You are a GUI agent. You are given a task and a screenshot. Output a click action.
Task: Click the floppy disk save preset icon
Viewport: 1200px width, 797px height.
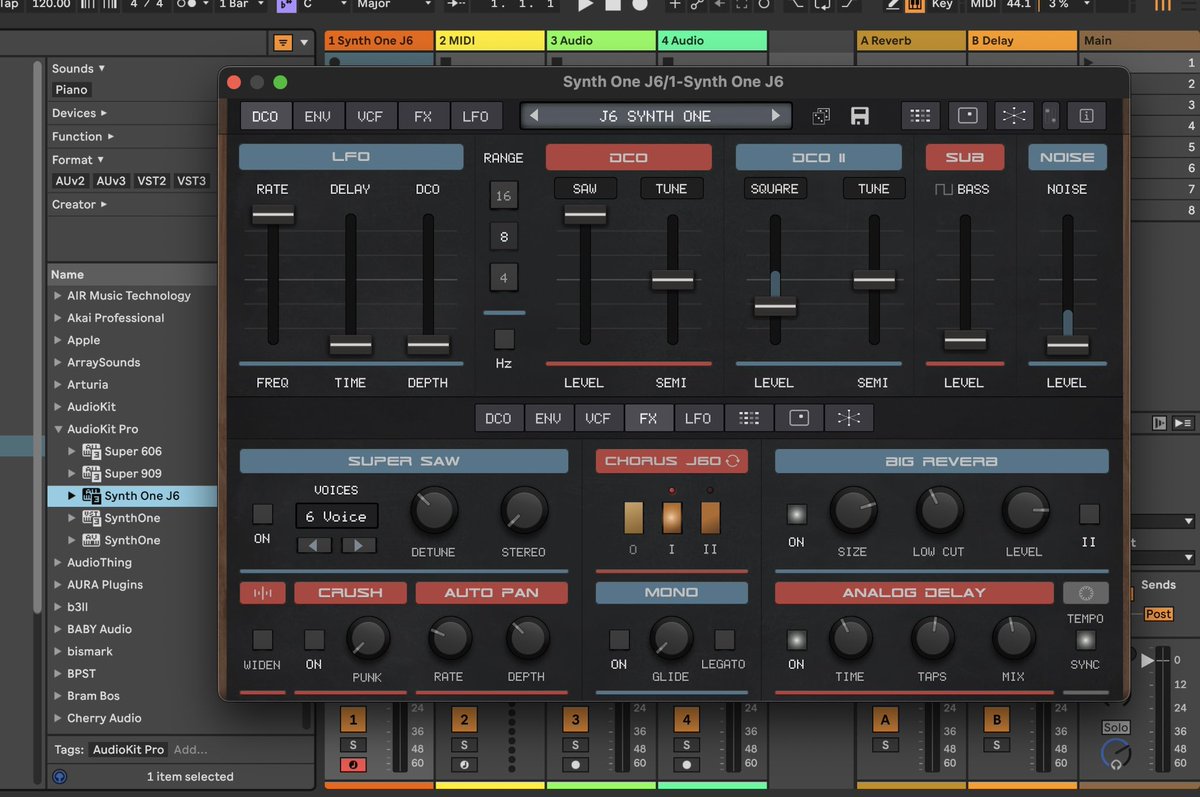point(859,116)
